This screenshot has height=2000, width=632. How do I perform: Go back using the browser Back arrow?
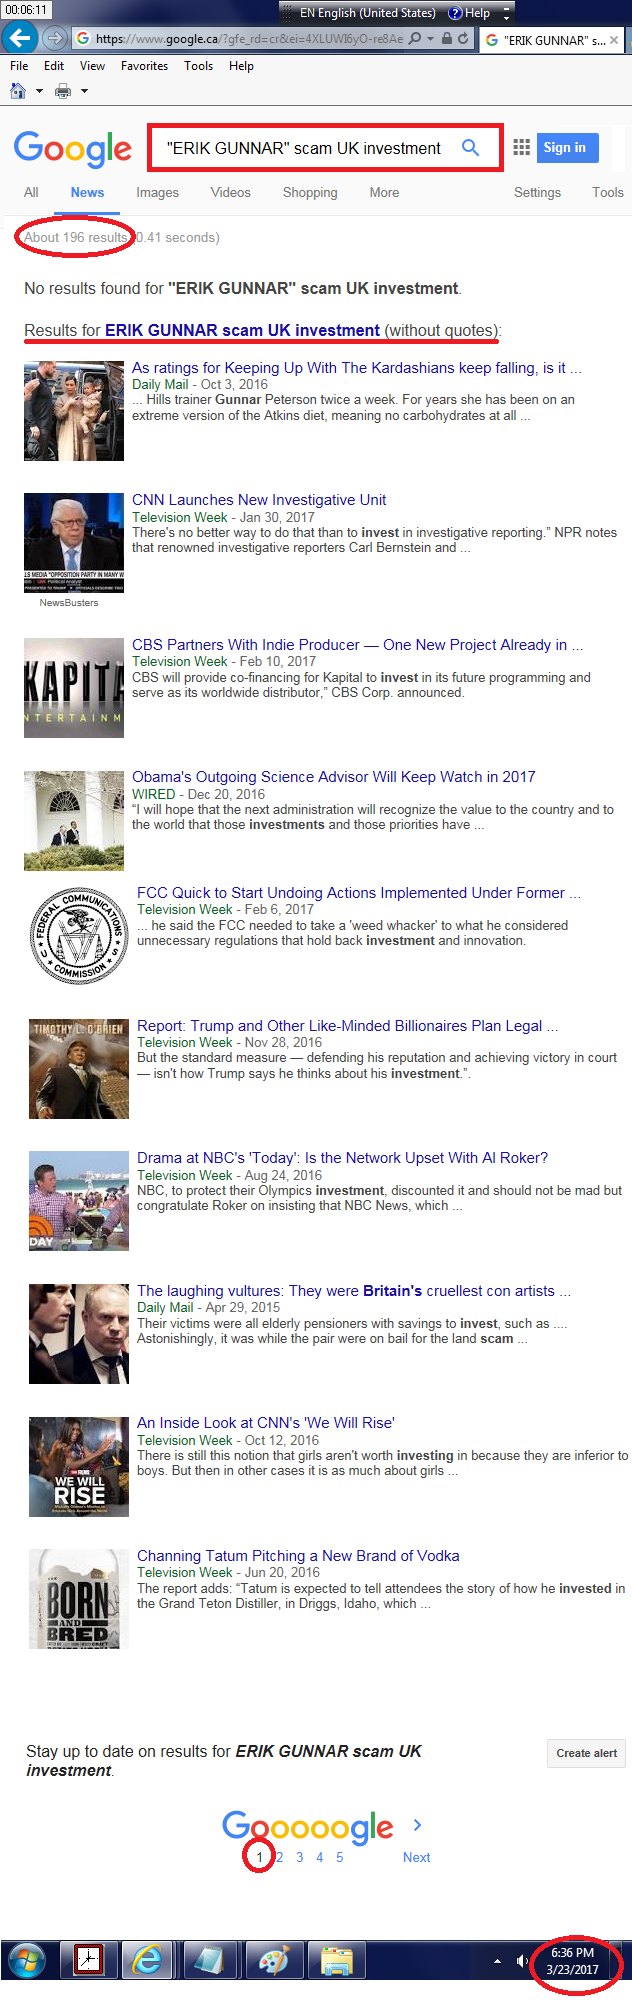point(19,38)
